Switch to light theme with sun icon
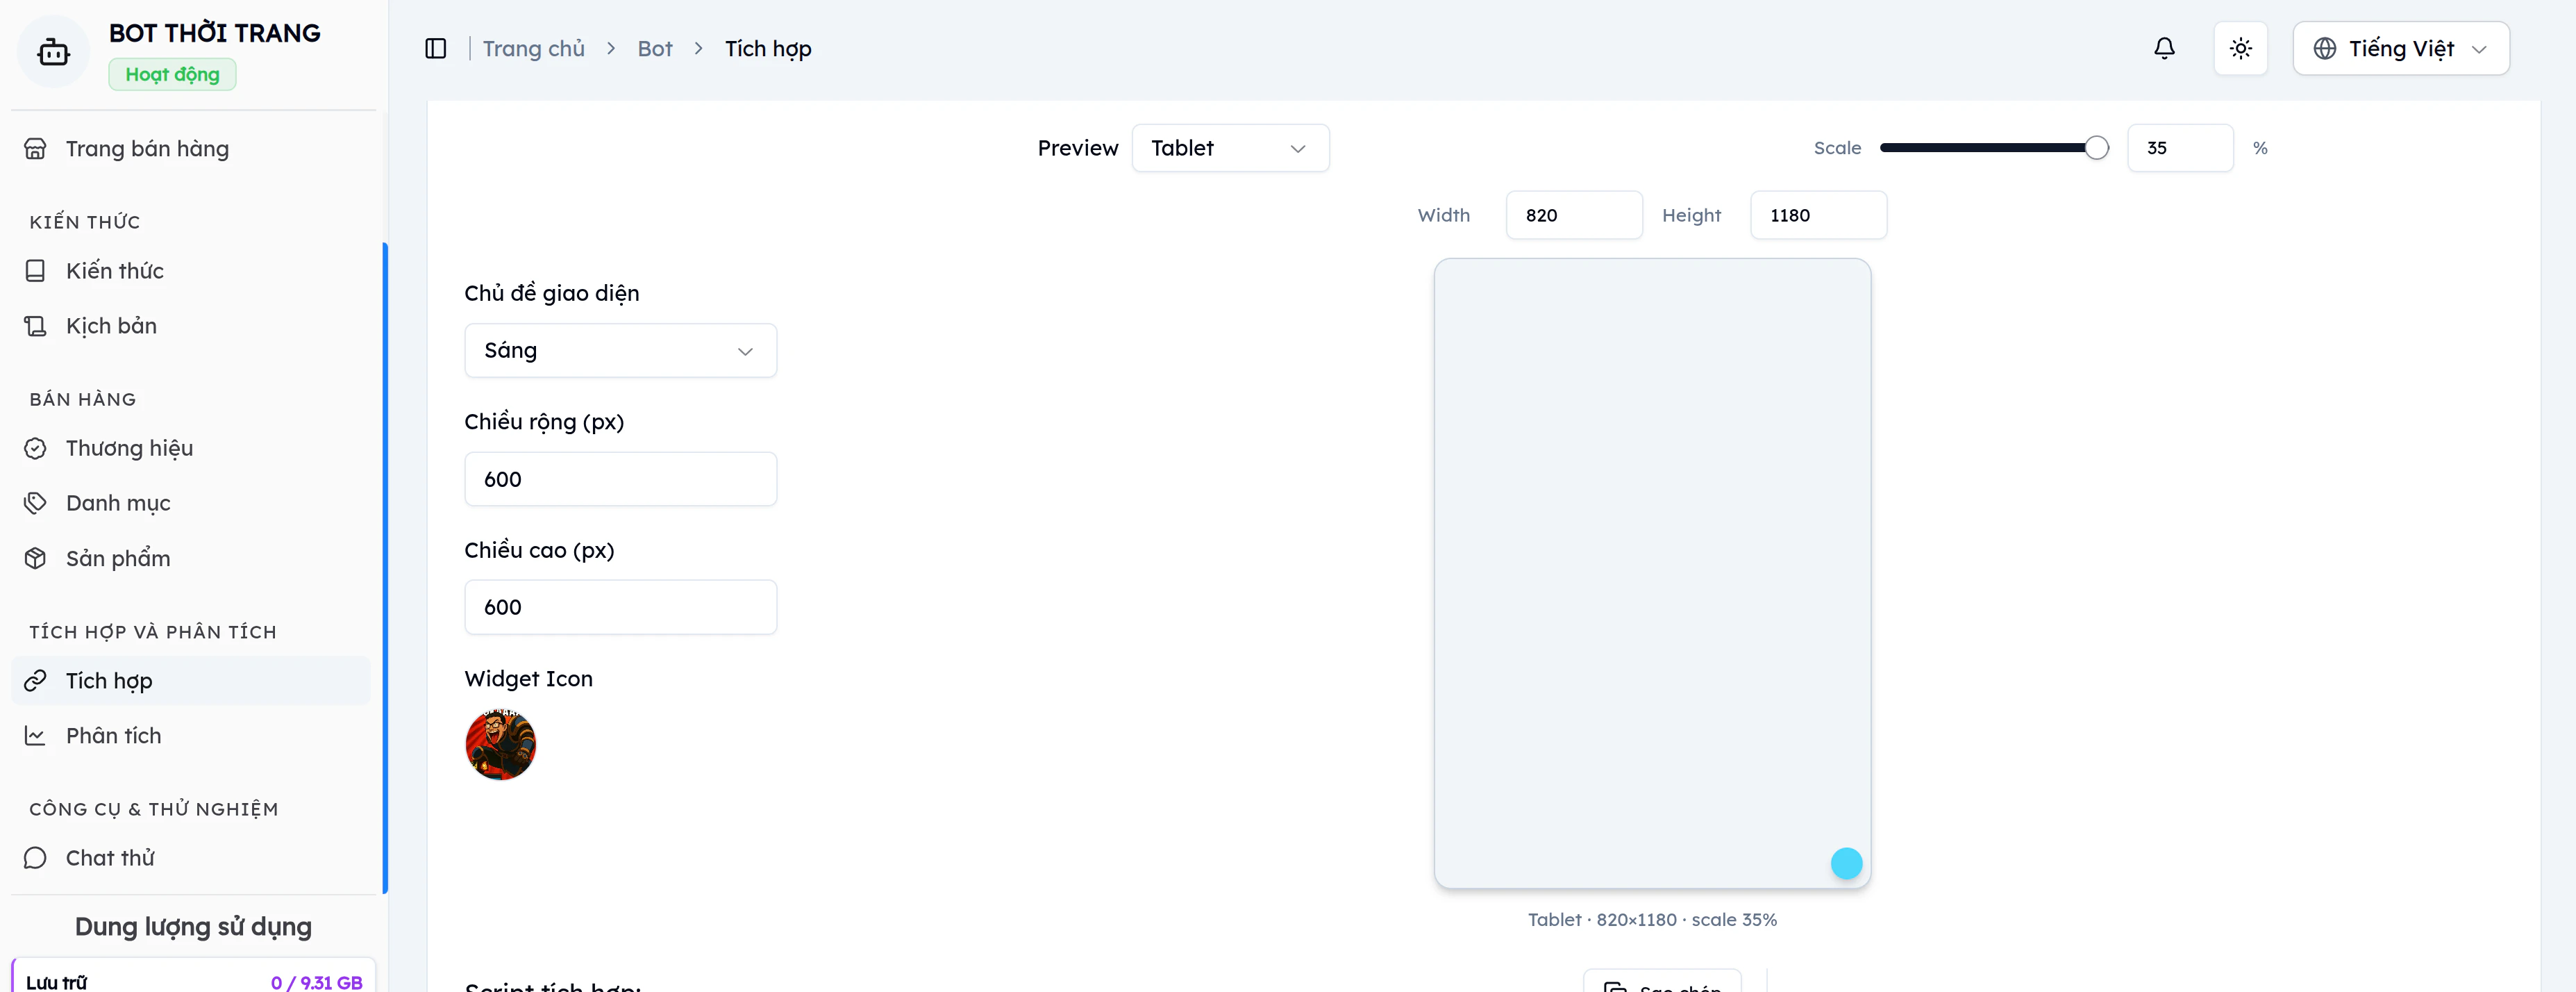Viewport: 2576px width, 992px height. [2241, 47]
